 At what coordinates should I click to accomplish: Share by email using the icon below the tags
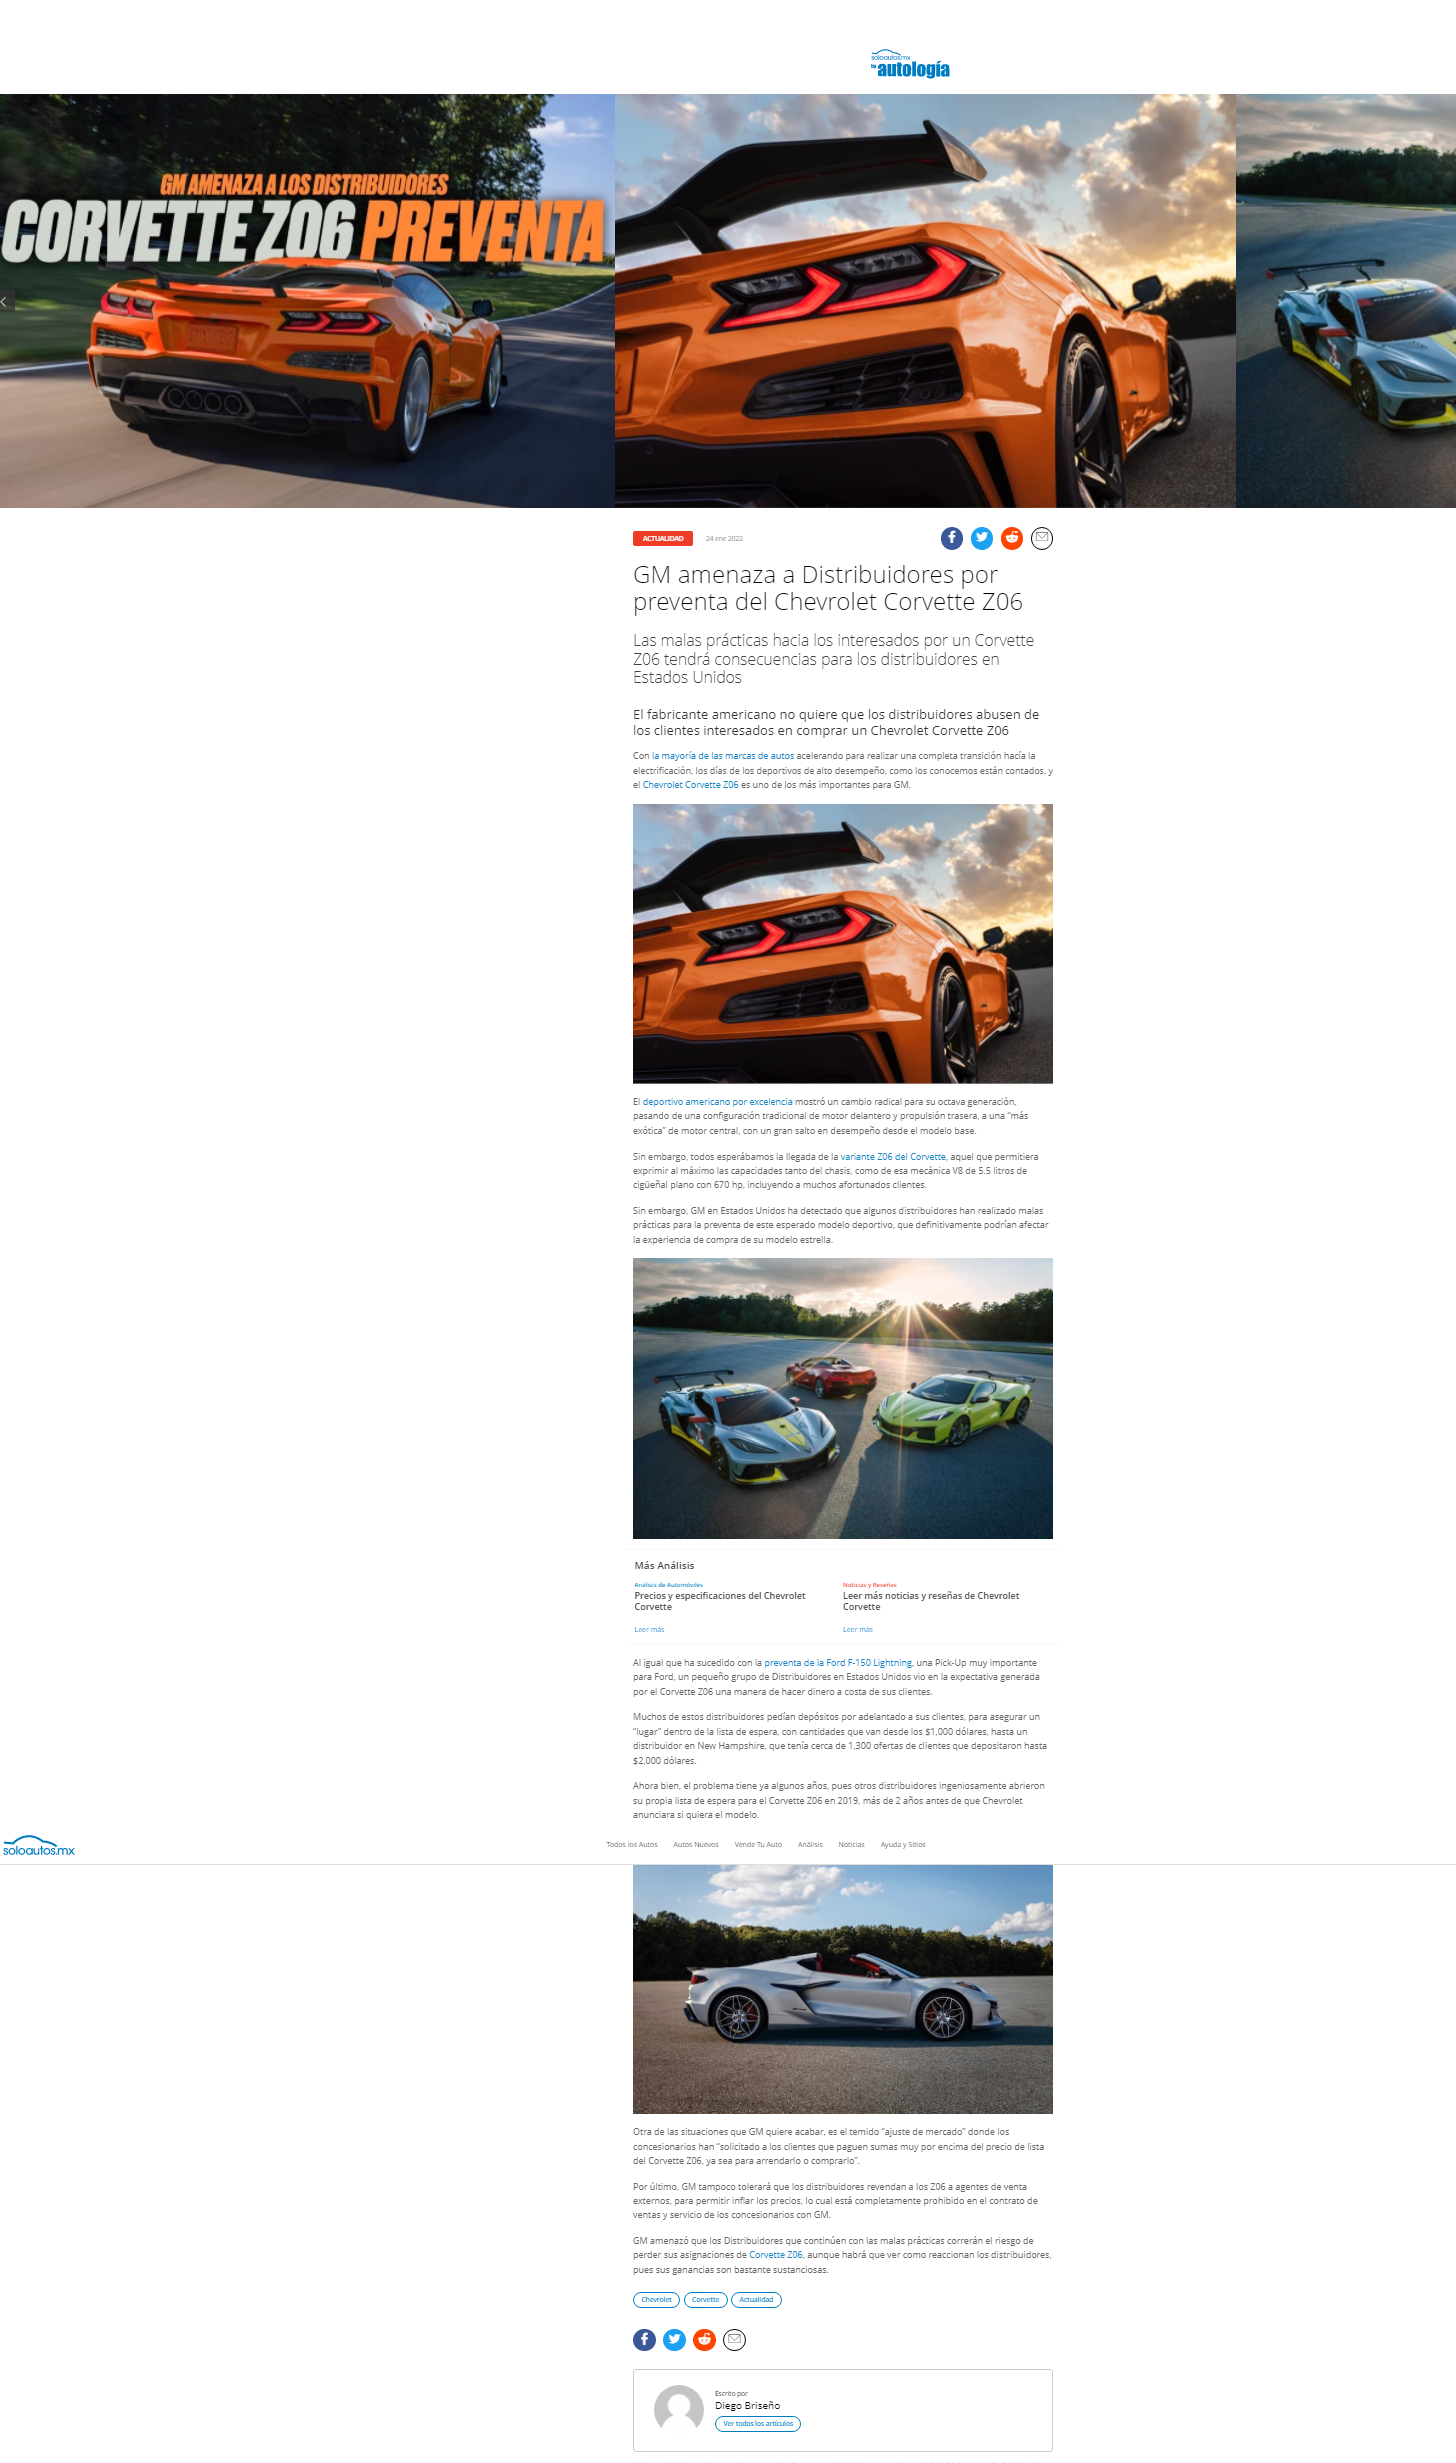(735, 2339)
